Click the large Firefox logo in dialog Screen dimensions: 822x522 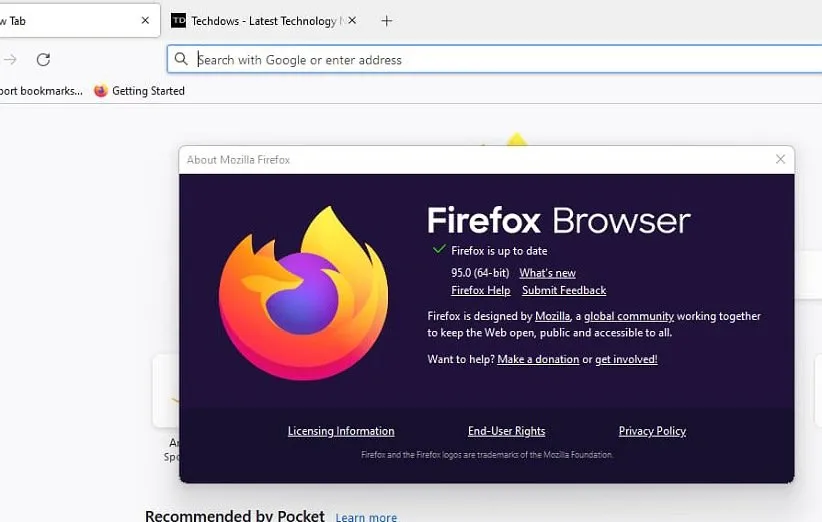coord(304,293)
